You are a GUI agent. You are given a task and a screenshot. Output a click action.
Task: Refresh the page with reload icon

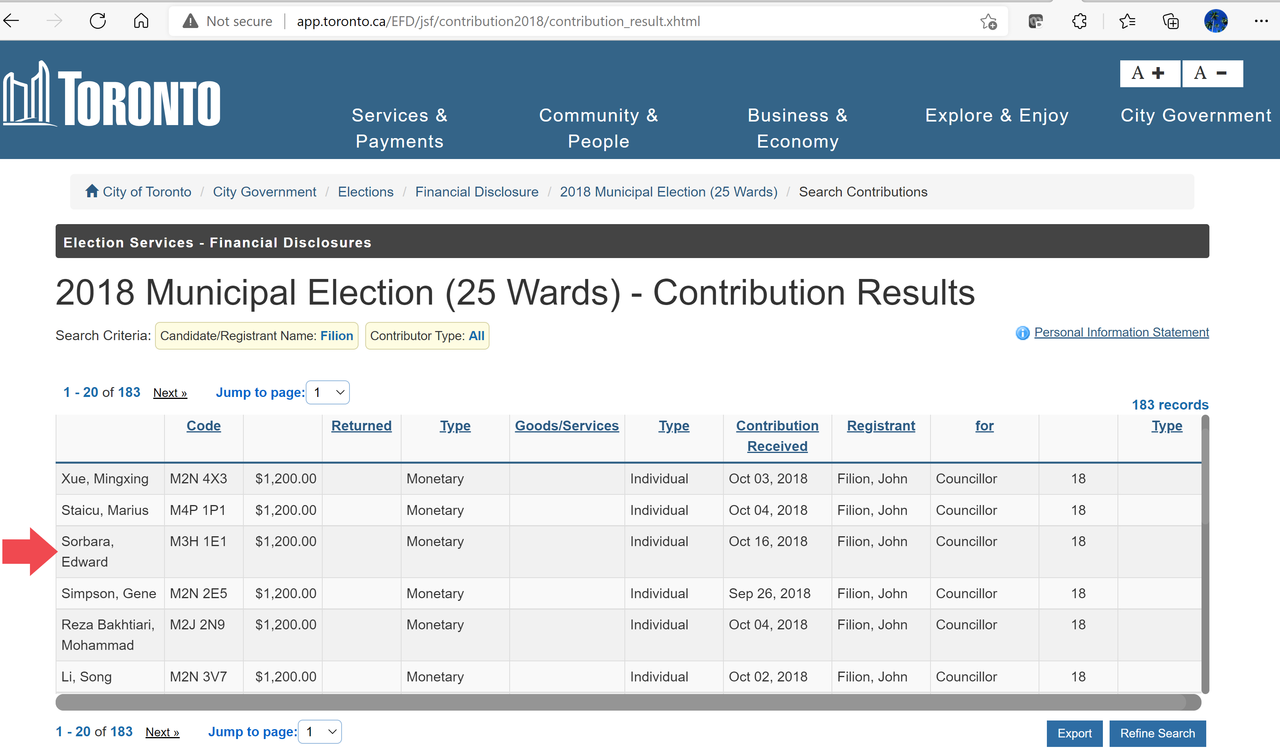click(x=98, y=21)
